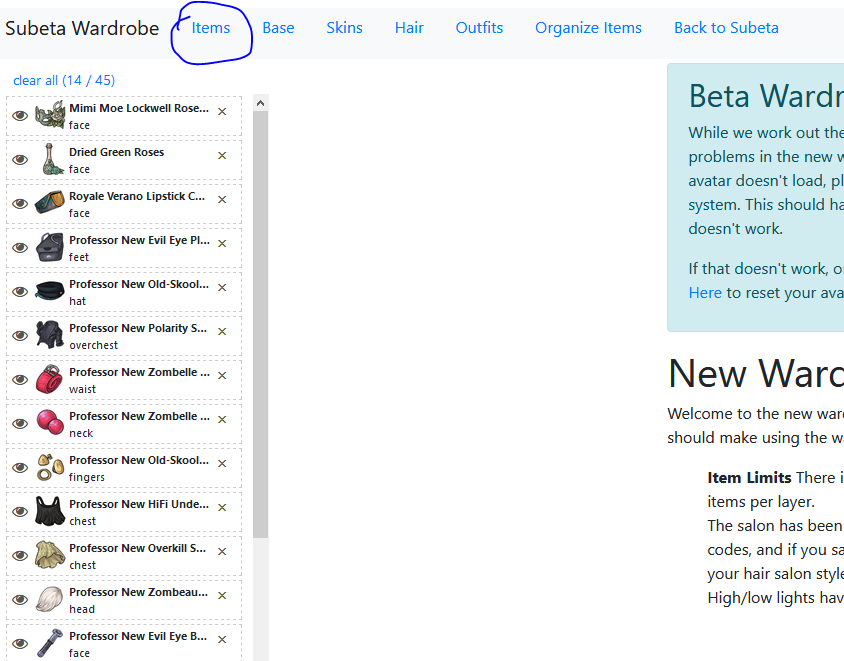Remove Professor New Polarity overchest item
Image resolution: width=844 pixels, height=661 pixels.
(x=222, y=332)
